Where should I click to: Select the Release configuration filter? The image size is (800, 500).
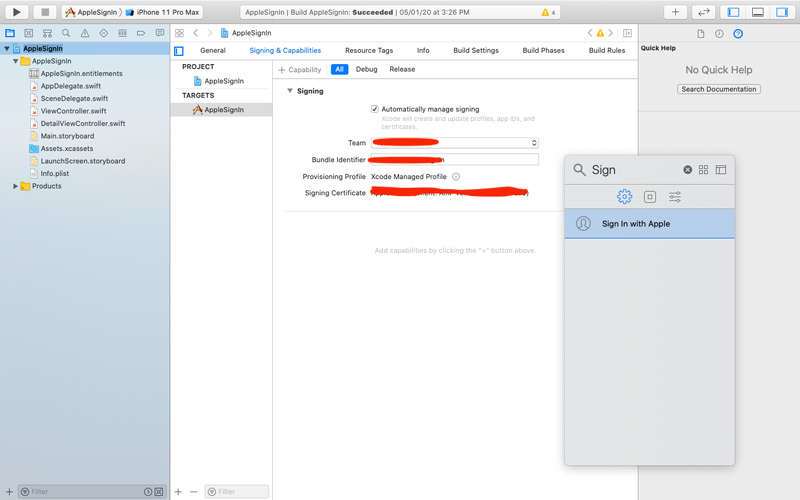point(402,69)
